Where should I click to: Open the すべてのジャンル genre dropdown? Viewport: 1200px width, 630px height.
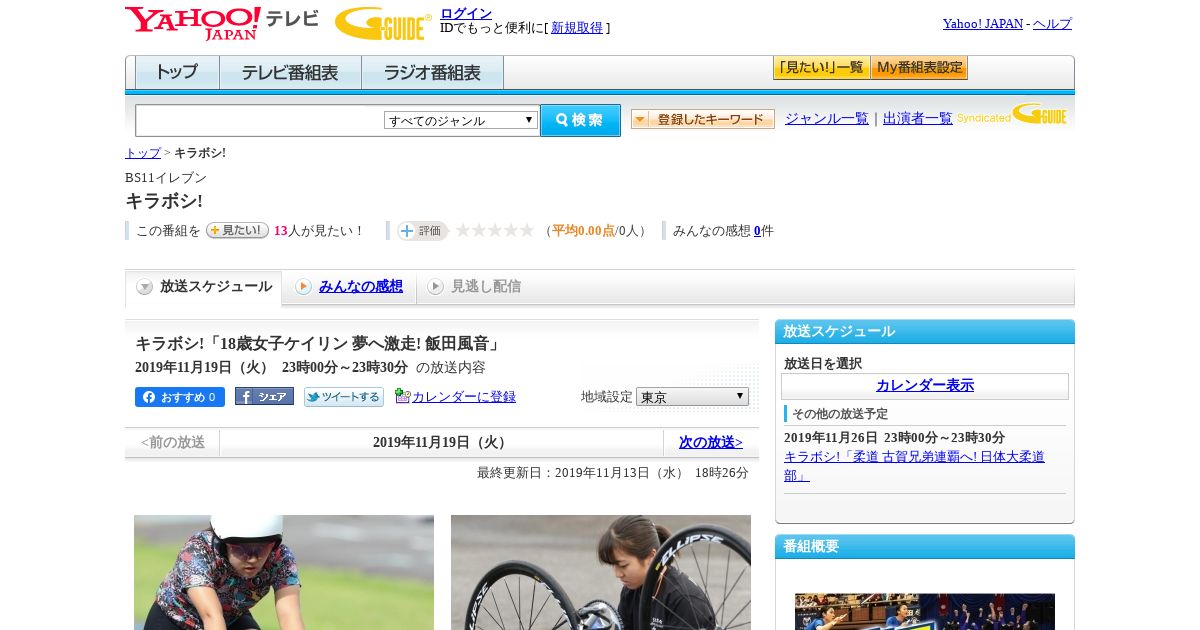(461, 120)
